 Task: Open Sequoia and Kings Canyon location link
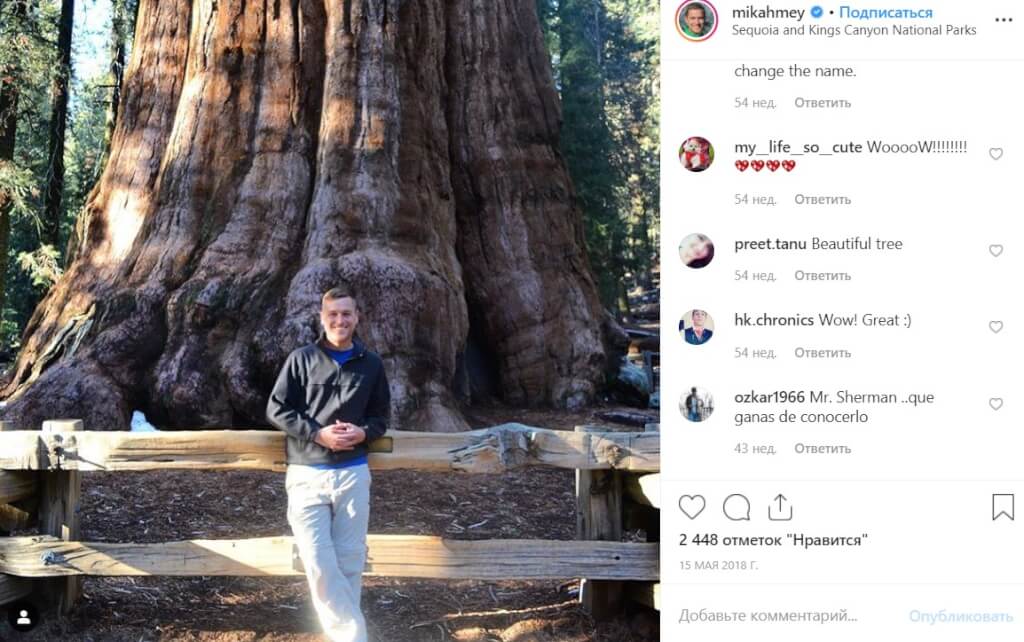pyautogui.click(x=853, y=30)
